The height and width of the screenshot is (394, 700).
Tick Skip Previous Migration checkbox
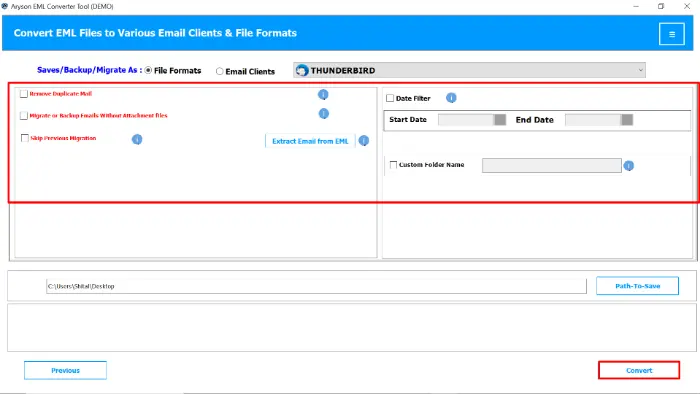[25, 138]
